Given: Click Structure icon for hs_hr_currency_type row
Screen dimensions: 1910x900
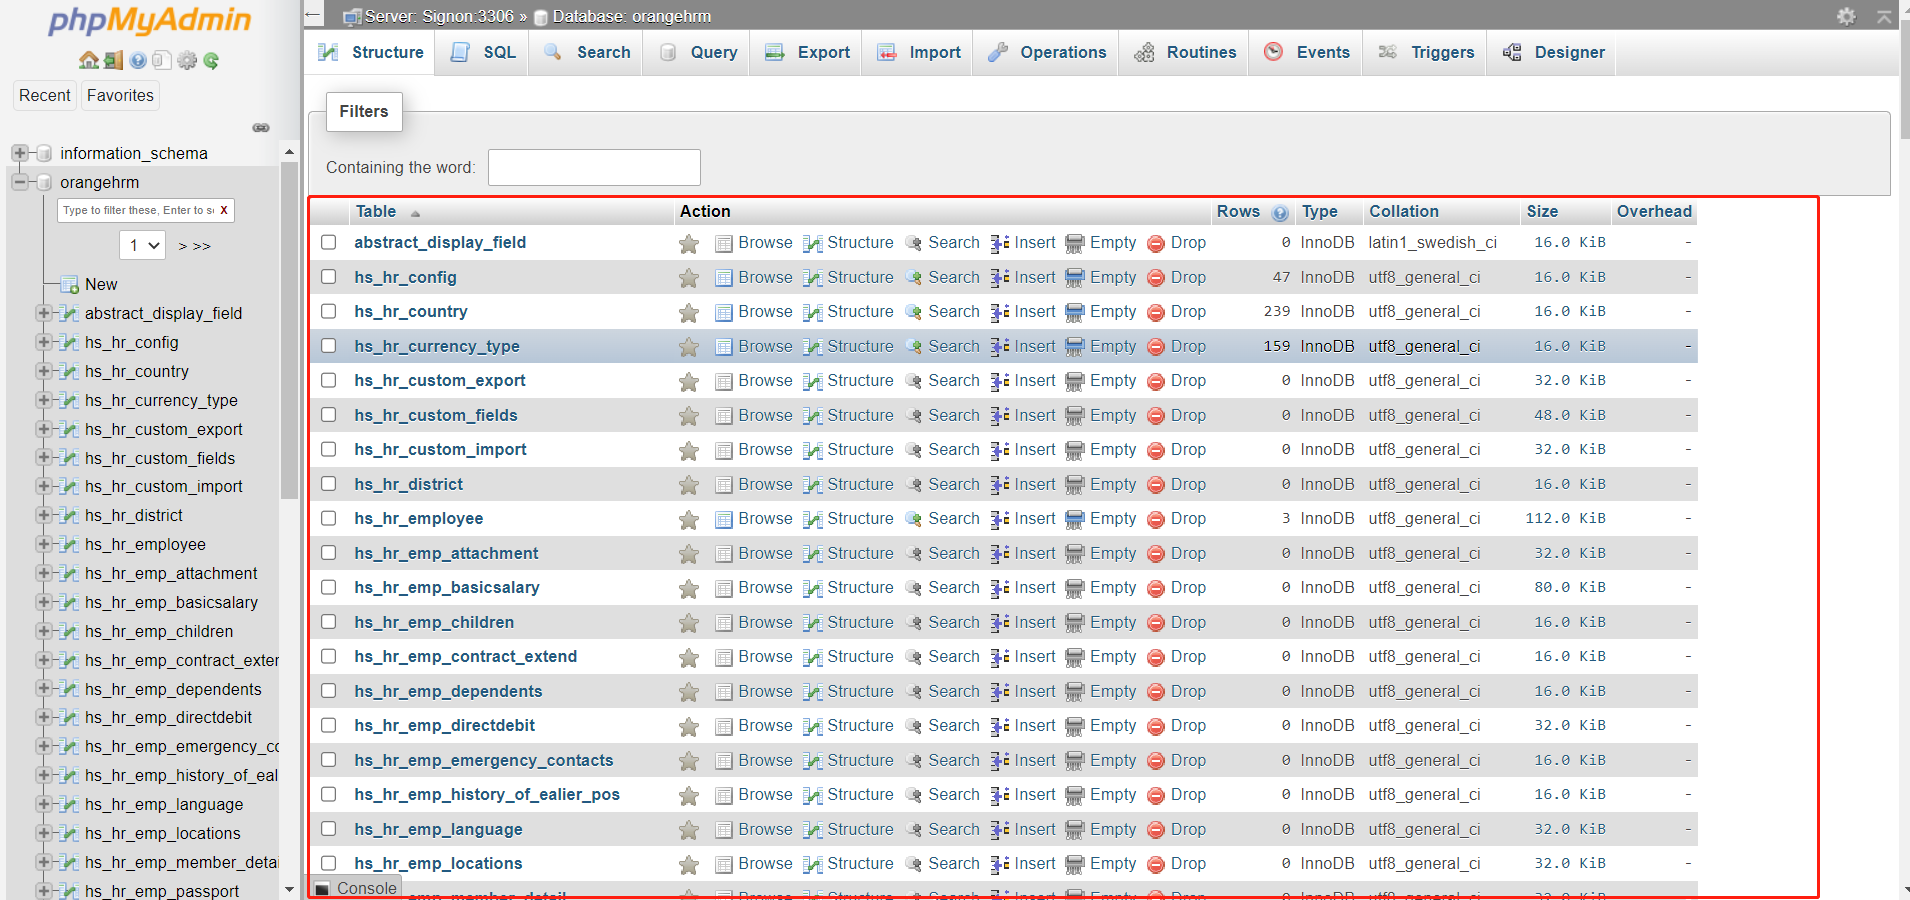Looking at the screenshot, I should [x=813, y=347].
